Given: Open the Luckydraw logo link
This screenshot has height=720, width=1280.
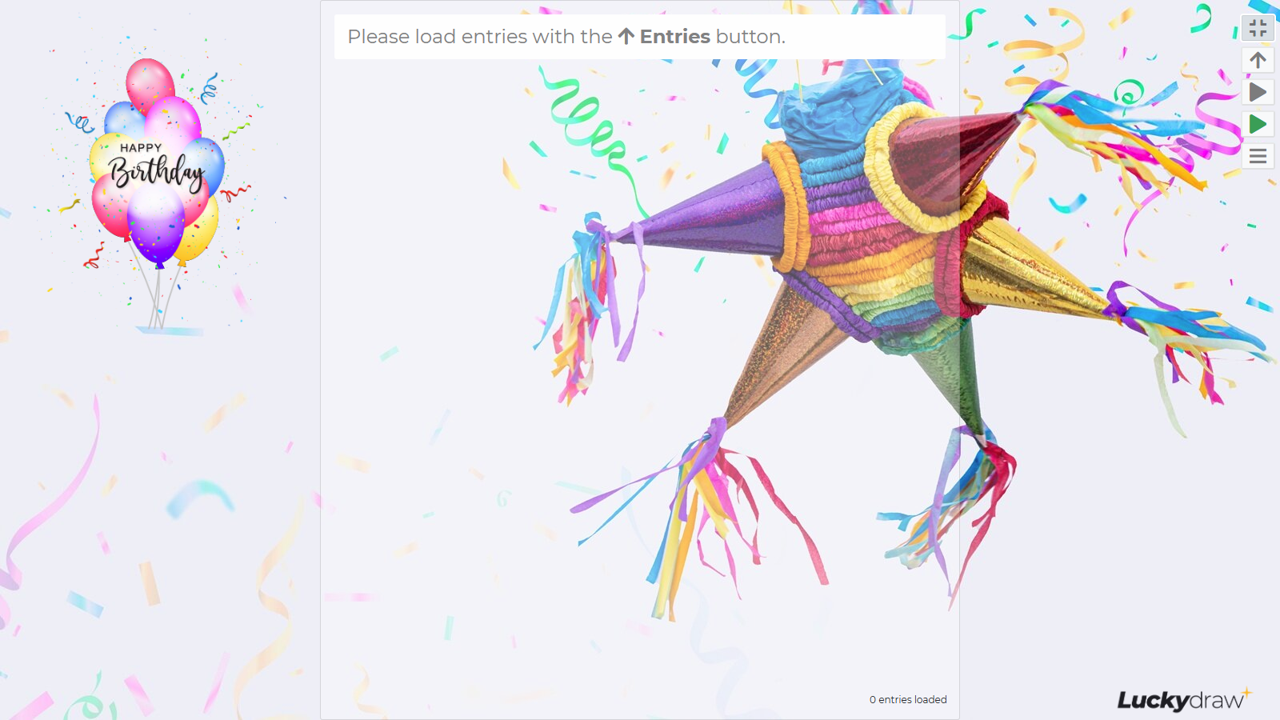Looking at the screenshot, I should [x=1184, y=699].
